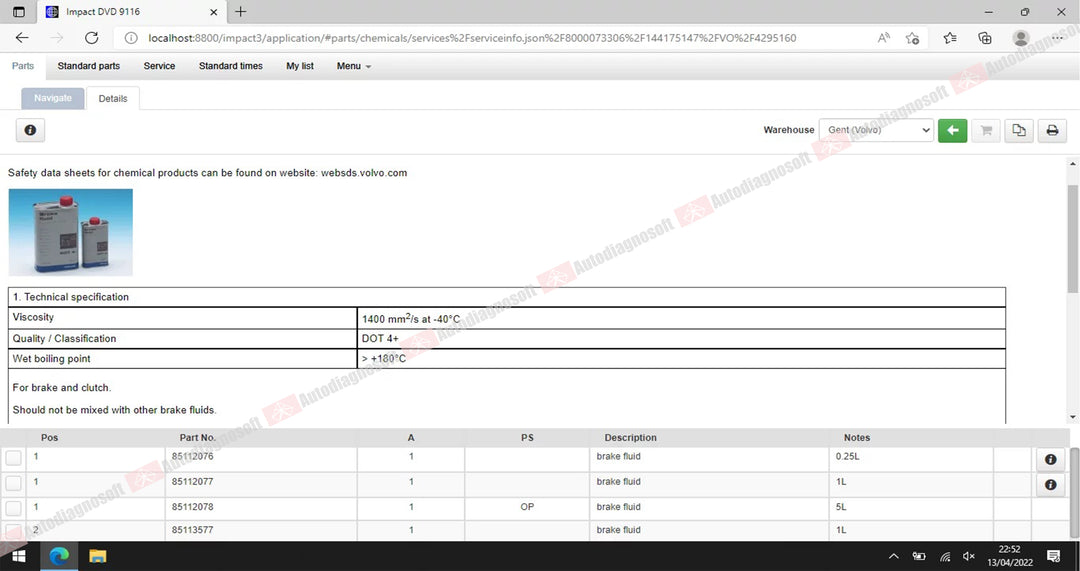Open browser settings and more menu
The image size is (1080, 571).
(x=1058, y=38)
